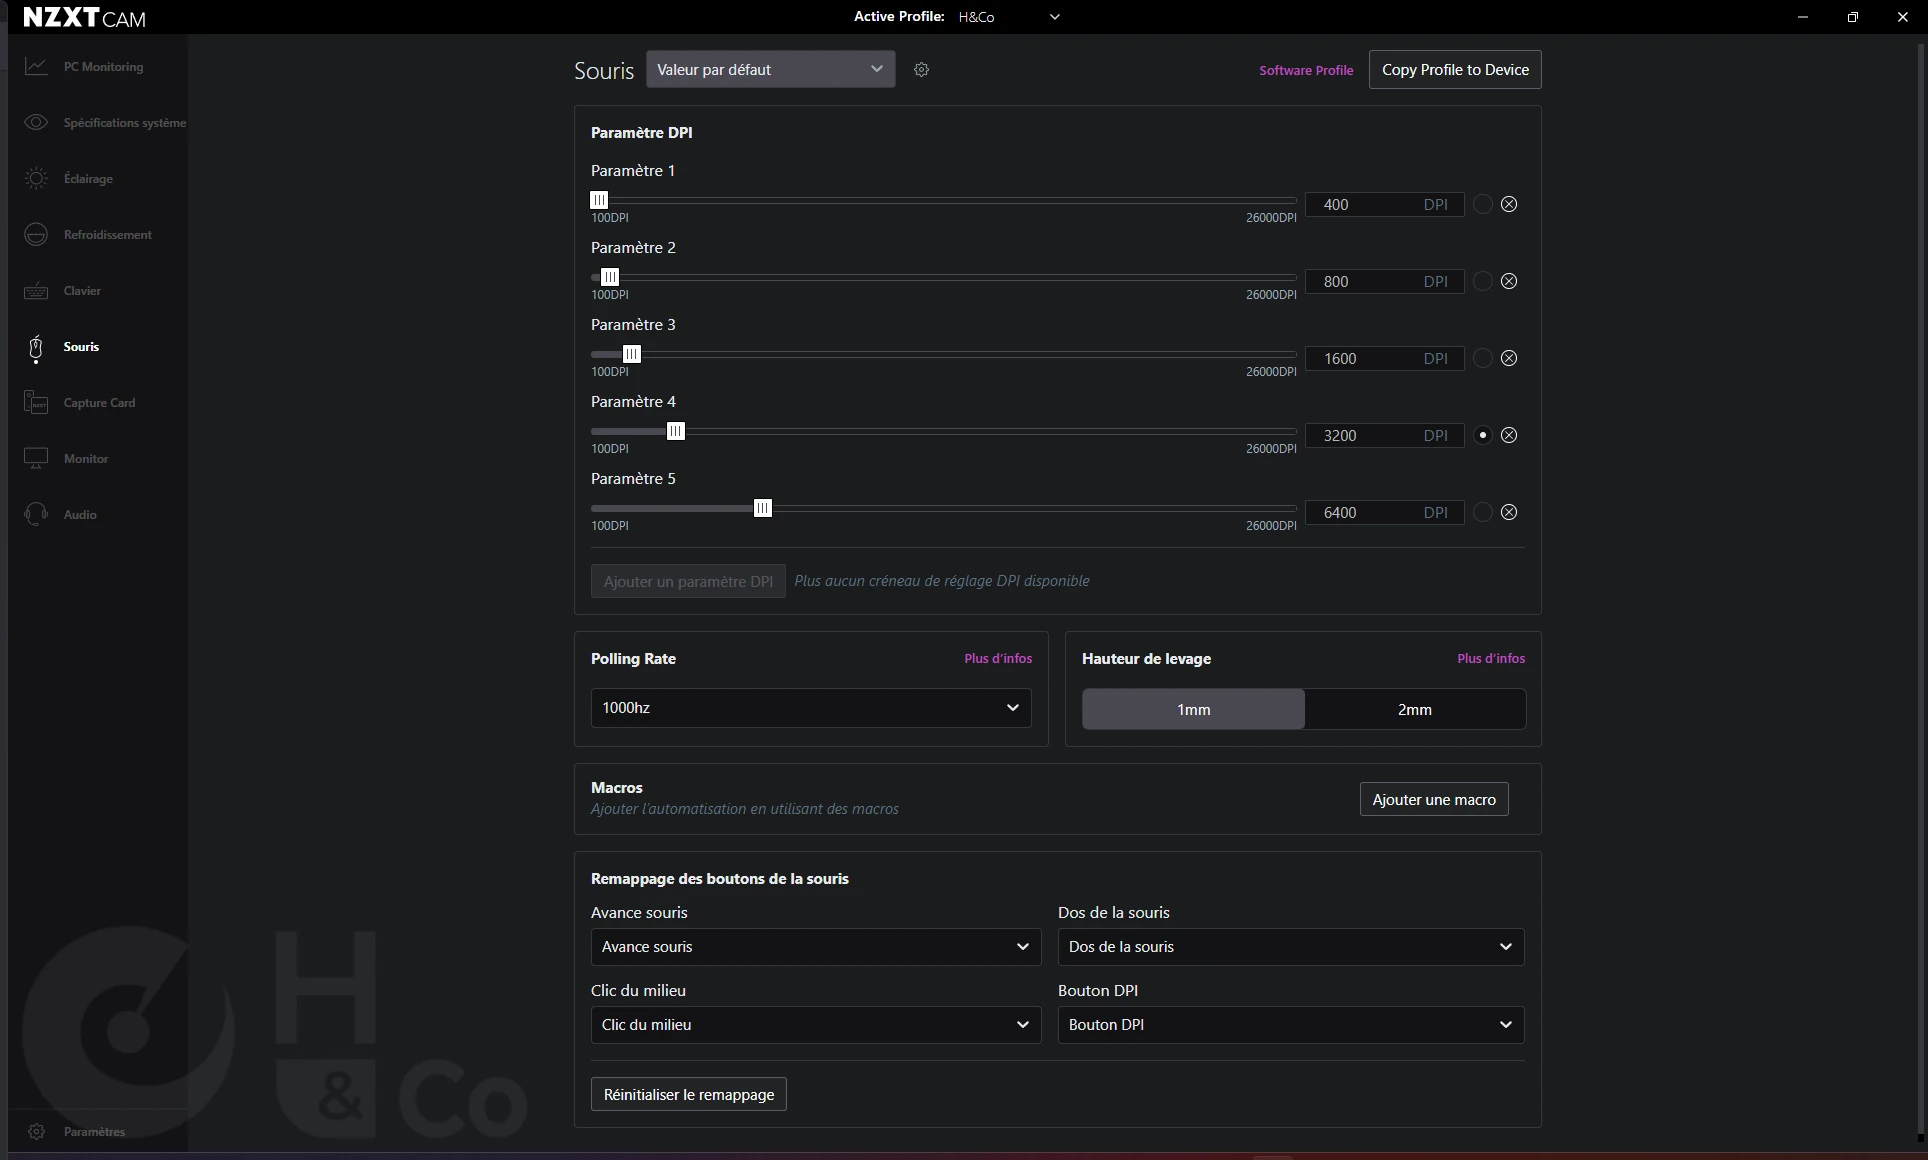Click Réinitialiser le remappage button
Image resolution: width=1928 pixels, height=1160 pixels.
[x=689, y=1094]
